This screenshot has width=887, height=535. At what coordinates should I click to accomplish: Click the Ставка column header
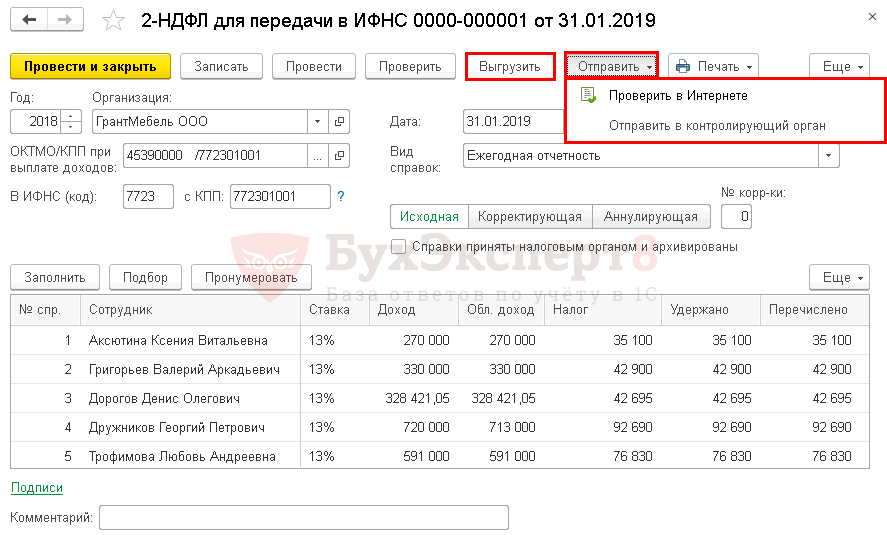click(x=334, y=310)
